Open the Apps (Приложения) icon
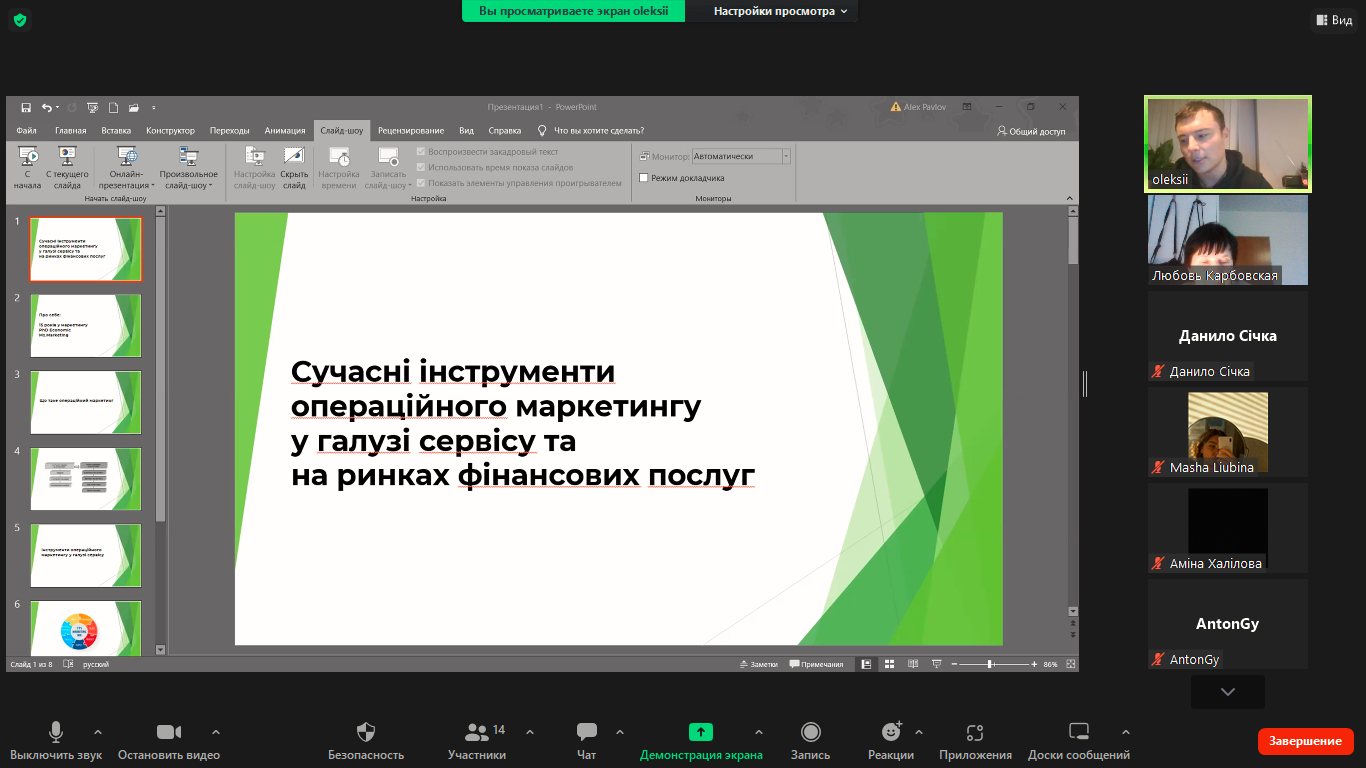This screenshot has height=768, width=1366. coord(975,733)
